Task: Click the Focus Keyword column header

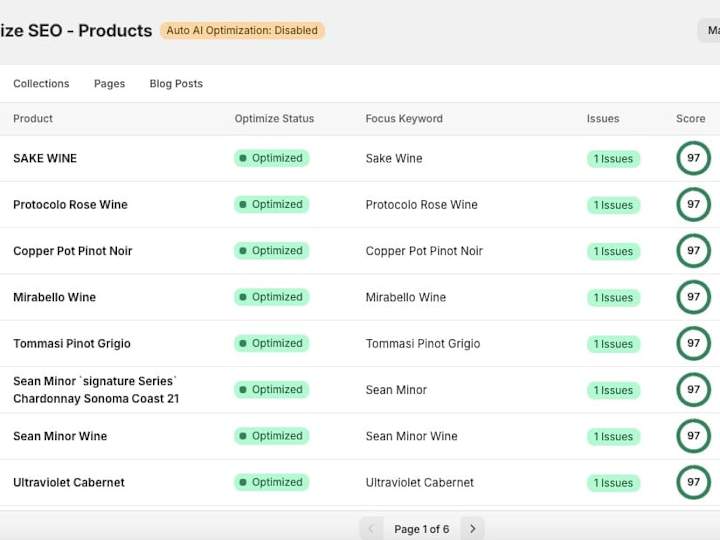Action: (404, 118)
